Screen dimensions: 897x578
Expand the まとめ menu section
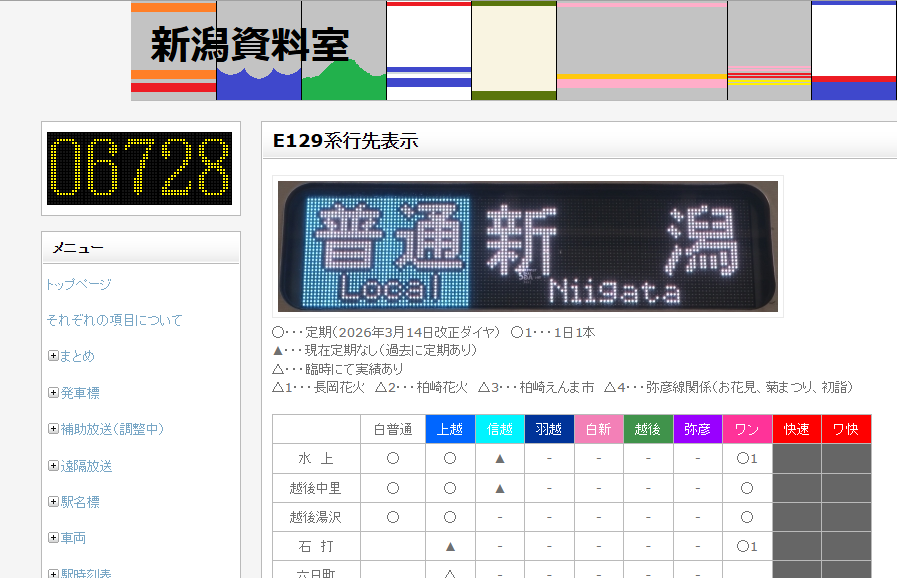click(53, 356)
